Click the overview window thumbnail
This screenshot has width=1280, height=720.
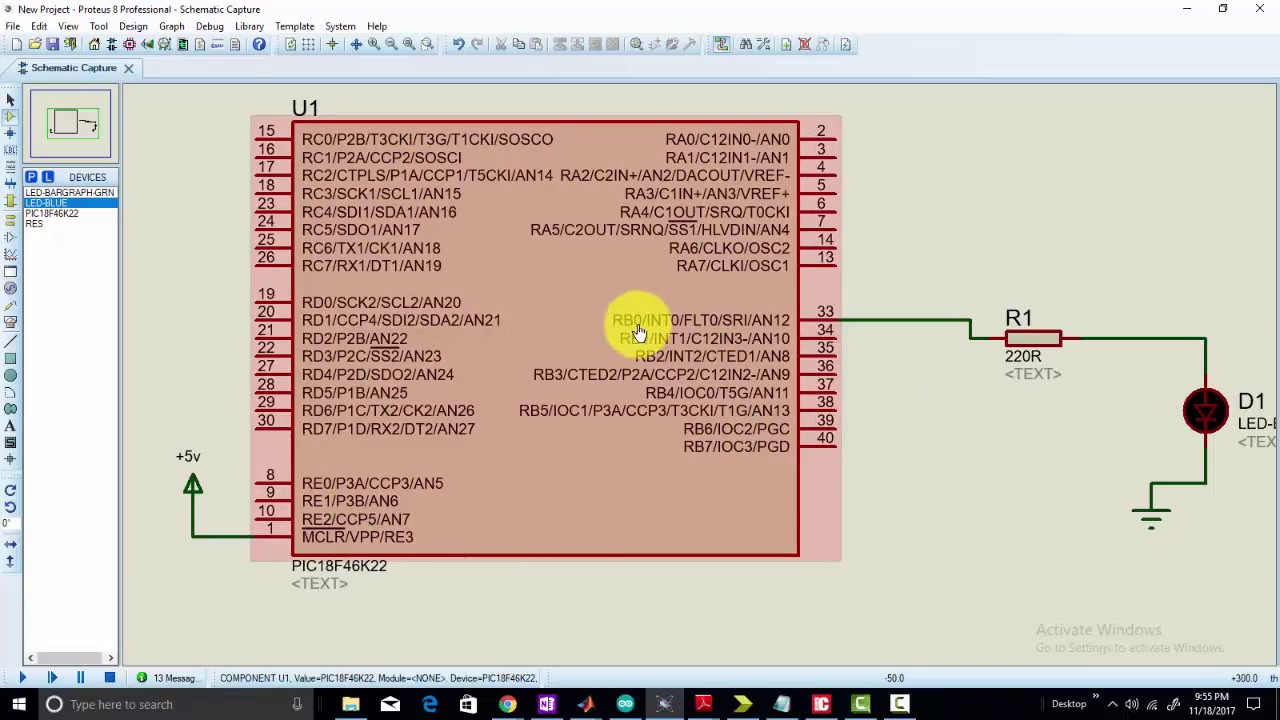point(70,124)
